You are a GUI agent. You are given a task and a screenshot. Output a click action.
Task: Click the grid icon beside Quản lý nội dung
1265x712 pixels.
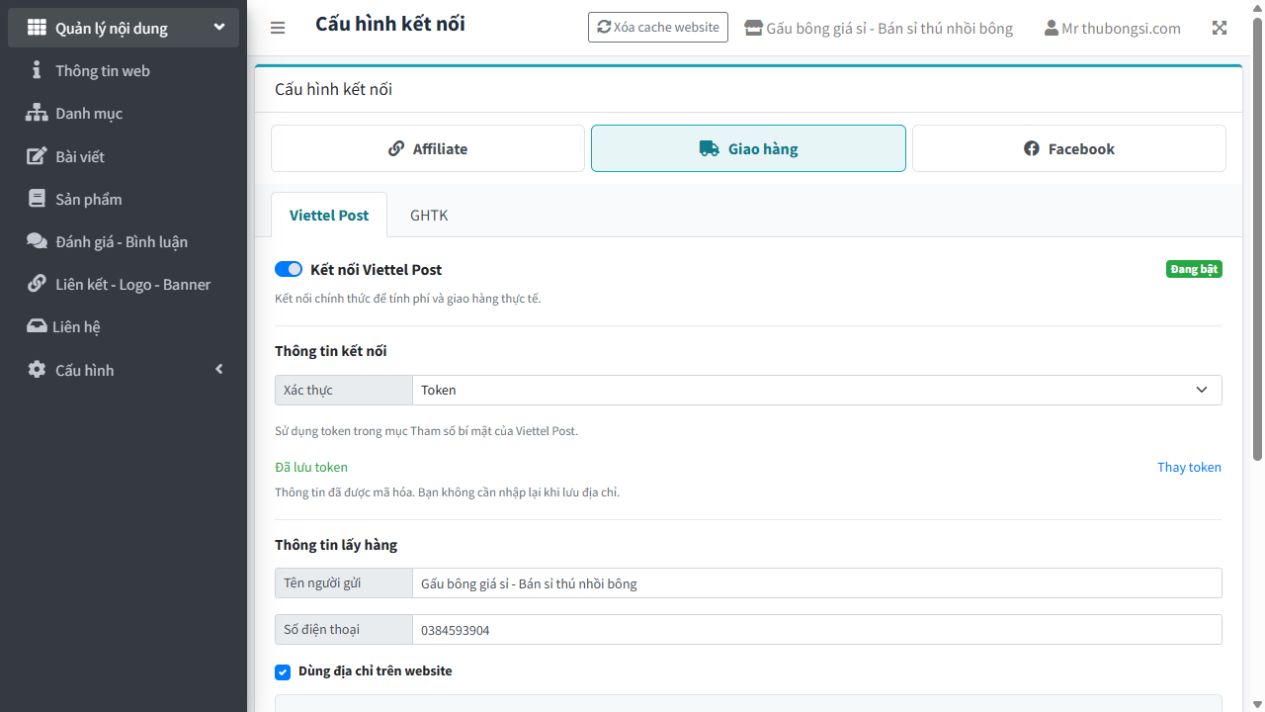[x=36, y=28]
